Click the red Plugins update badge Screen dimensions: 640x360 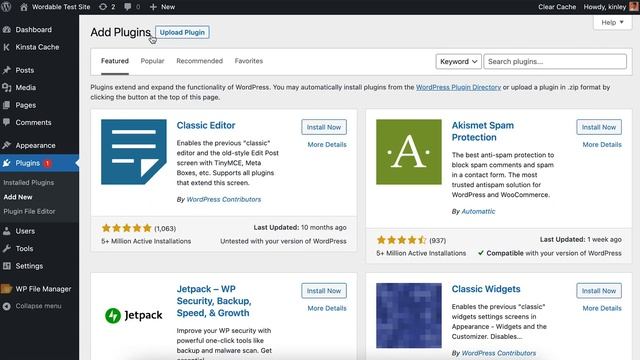pos(47,163)
